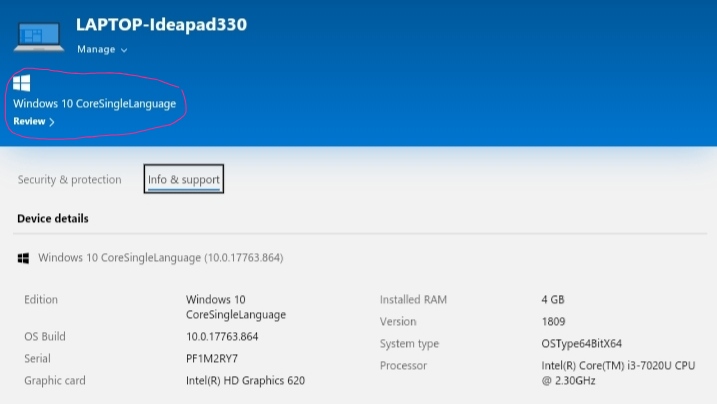Click the Graphic card label
Image resolution: width=717 pixels, height=404 pixels.
[x=55, y=381]
